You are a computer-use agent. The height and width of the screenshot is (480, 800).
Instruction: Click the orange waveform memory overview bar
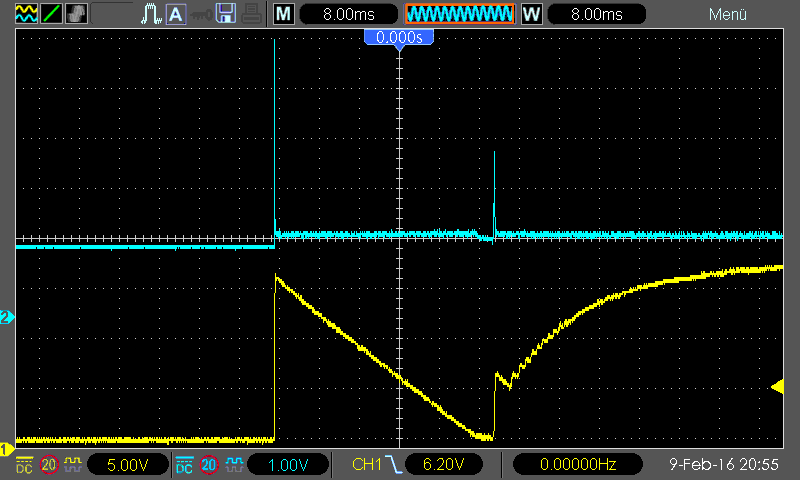pyautogui.click(x=460, y=14)
